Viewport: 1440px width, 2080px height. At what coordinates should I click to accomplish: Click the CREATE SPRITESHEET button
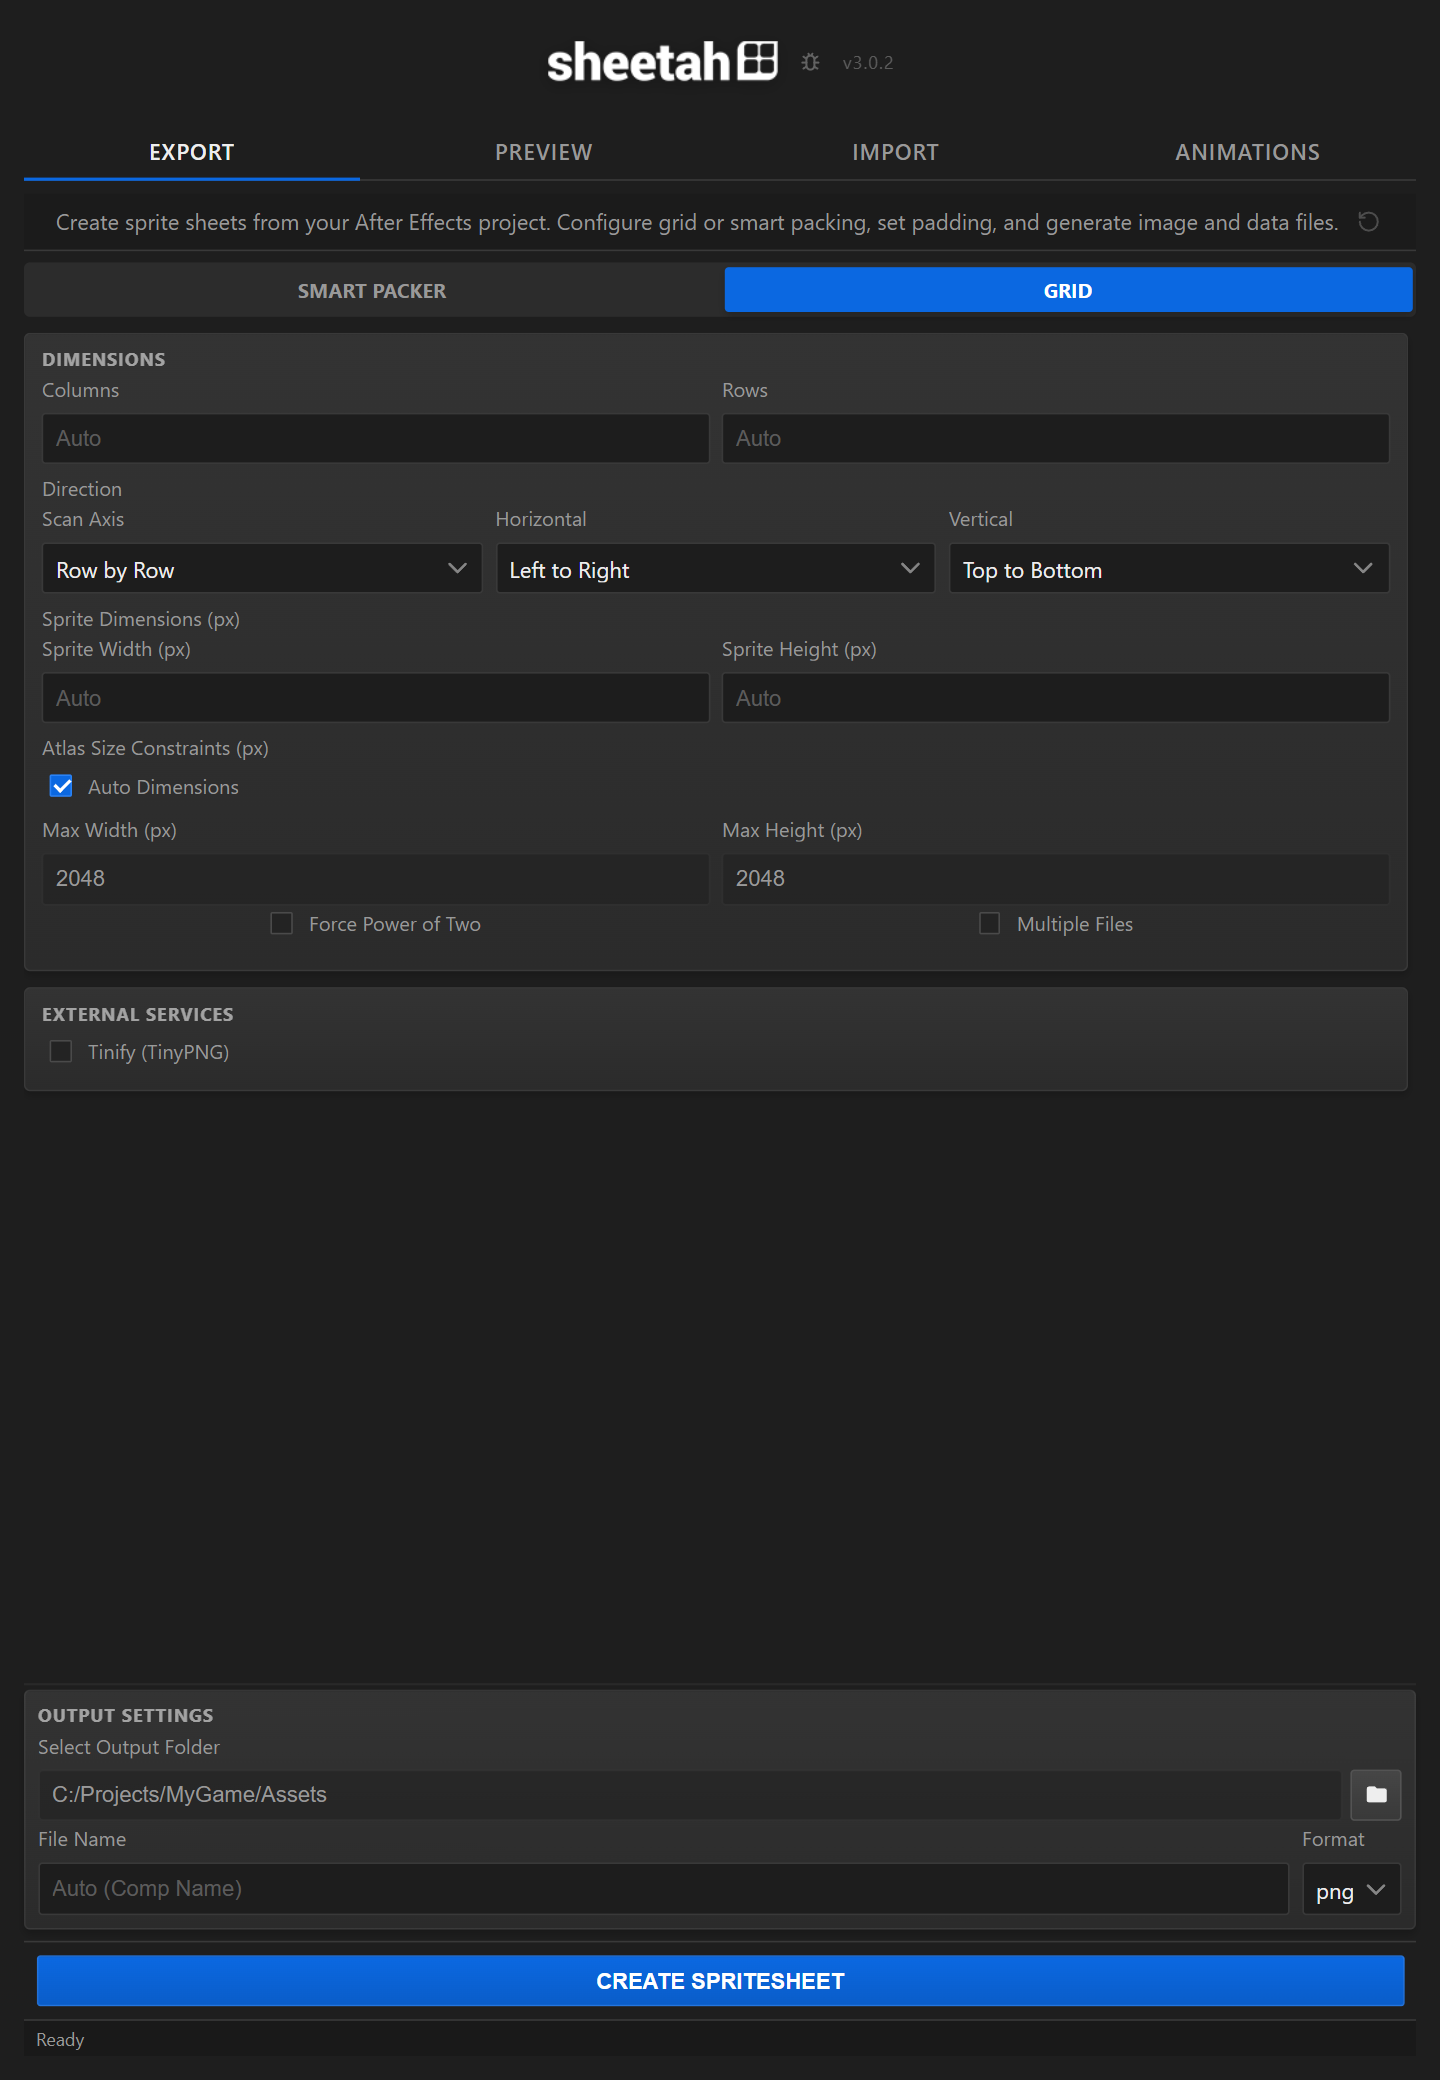tap(720, 1980)
